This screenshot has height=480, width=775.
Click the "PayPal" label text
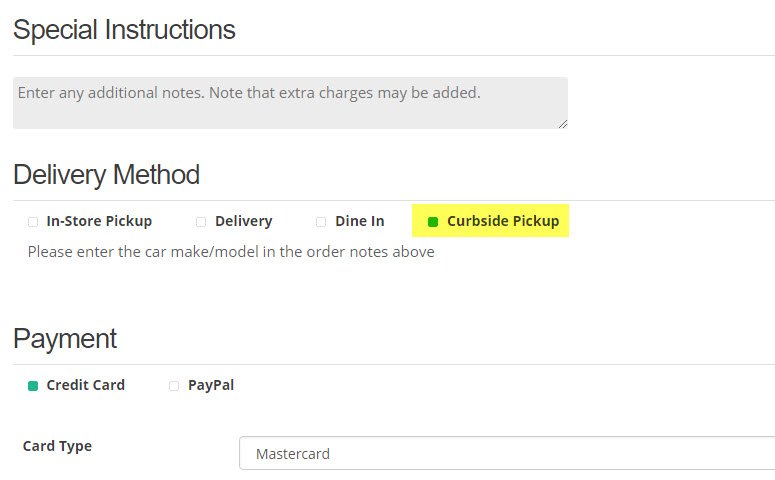(211, 385)
